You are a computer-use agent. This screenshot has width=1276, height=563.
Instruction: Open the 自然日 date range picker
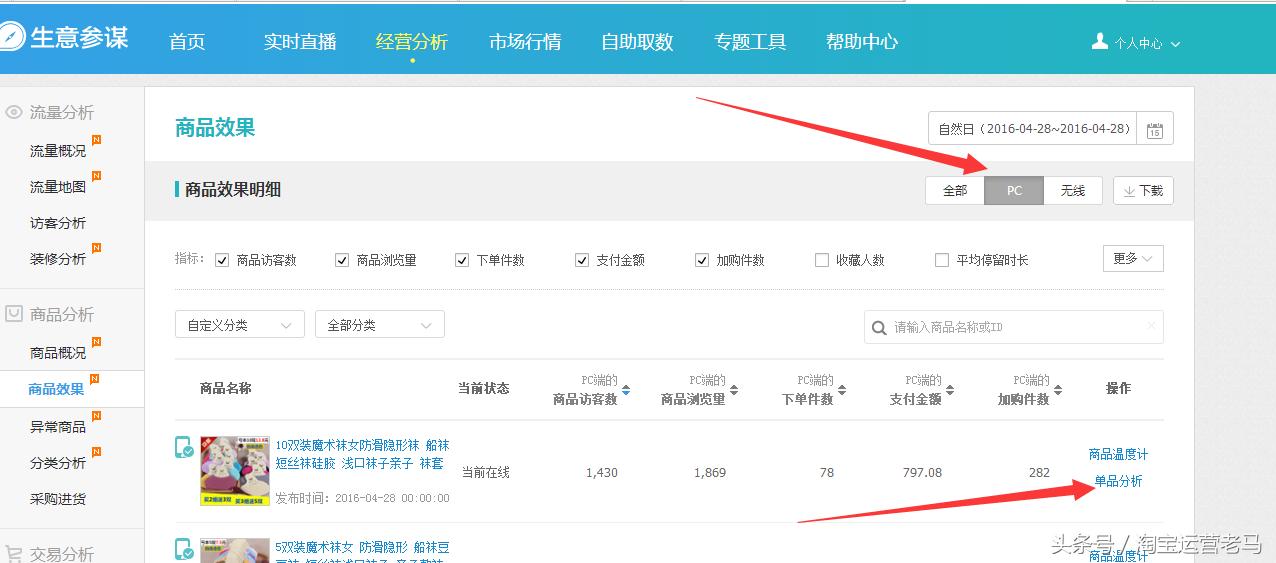click(x=1051, y=129)
